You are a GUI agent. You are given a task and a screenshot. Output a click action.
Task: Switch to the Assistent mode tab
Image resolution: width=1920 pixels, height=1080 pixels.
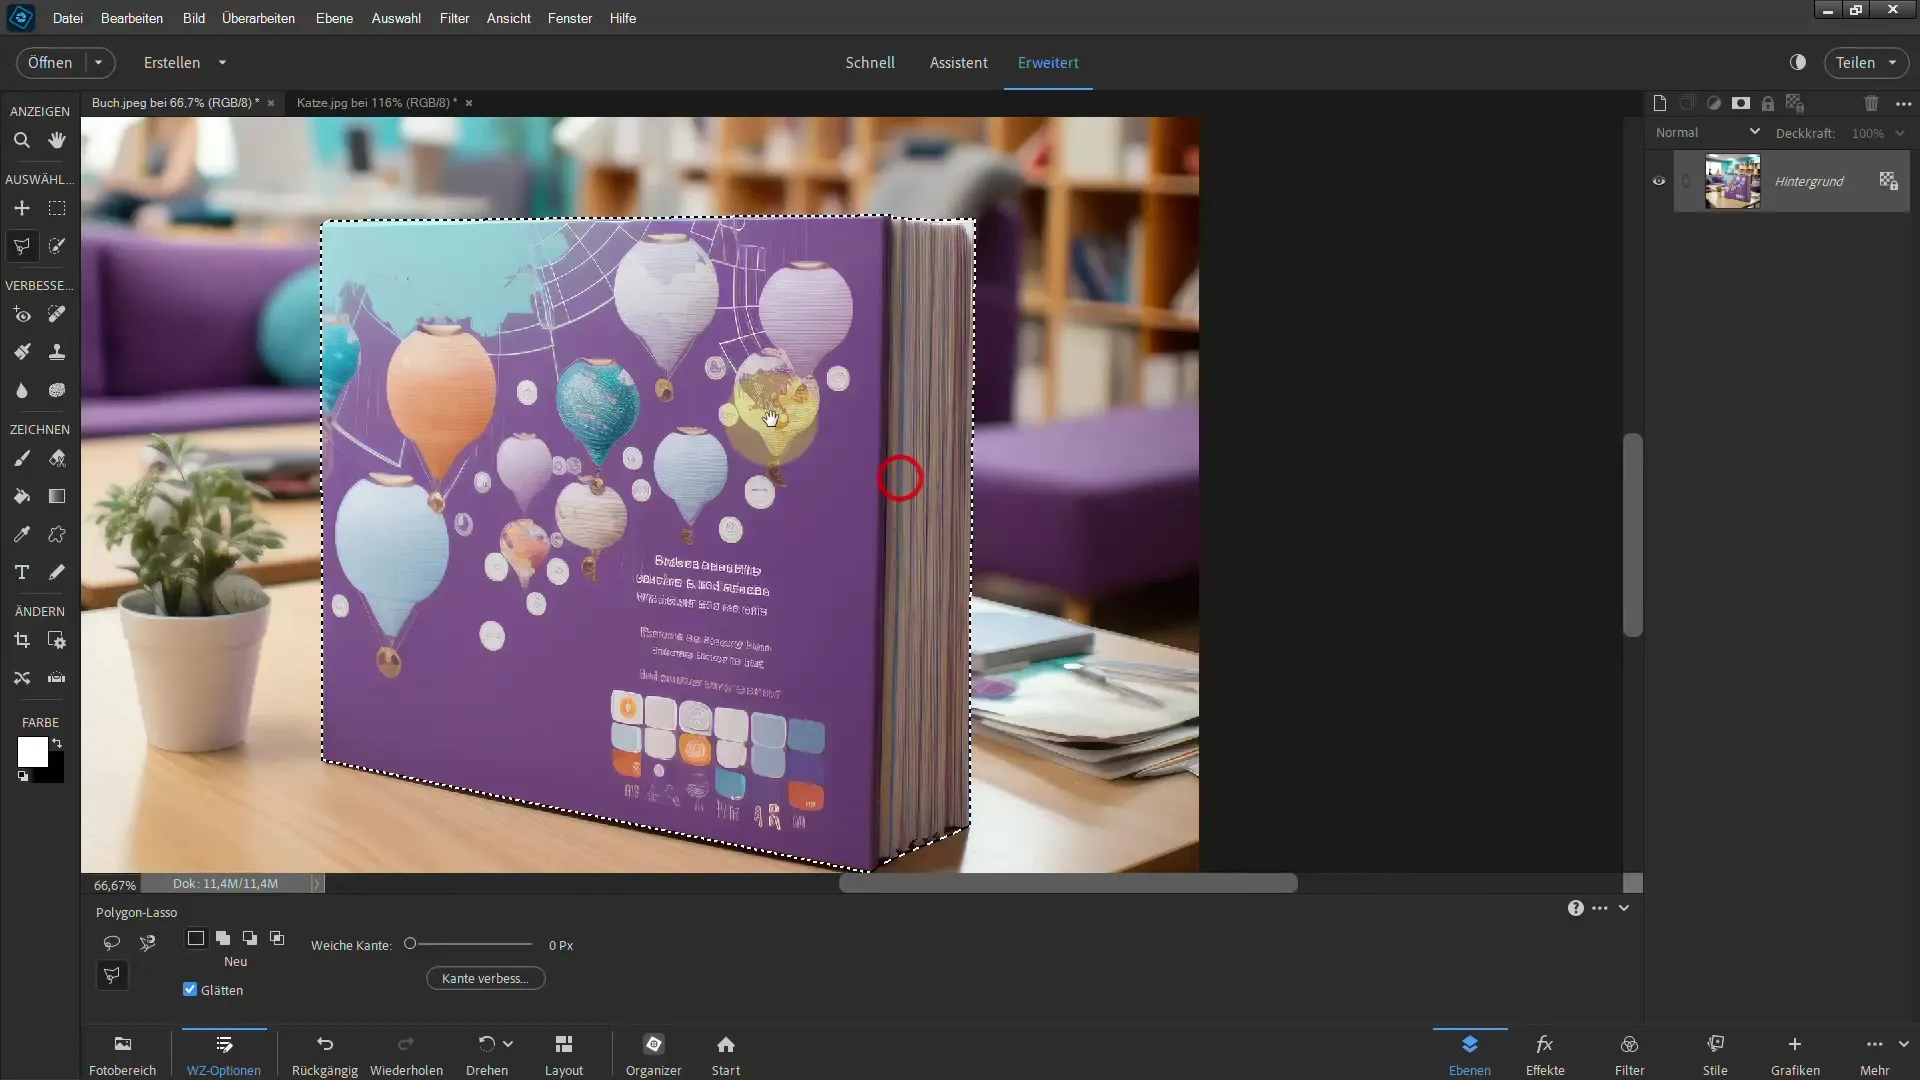pos(958,62)
